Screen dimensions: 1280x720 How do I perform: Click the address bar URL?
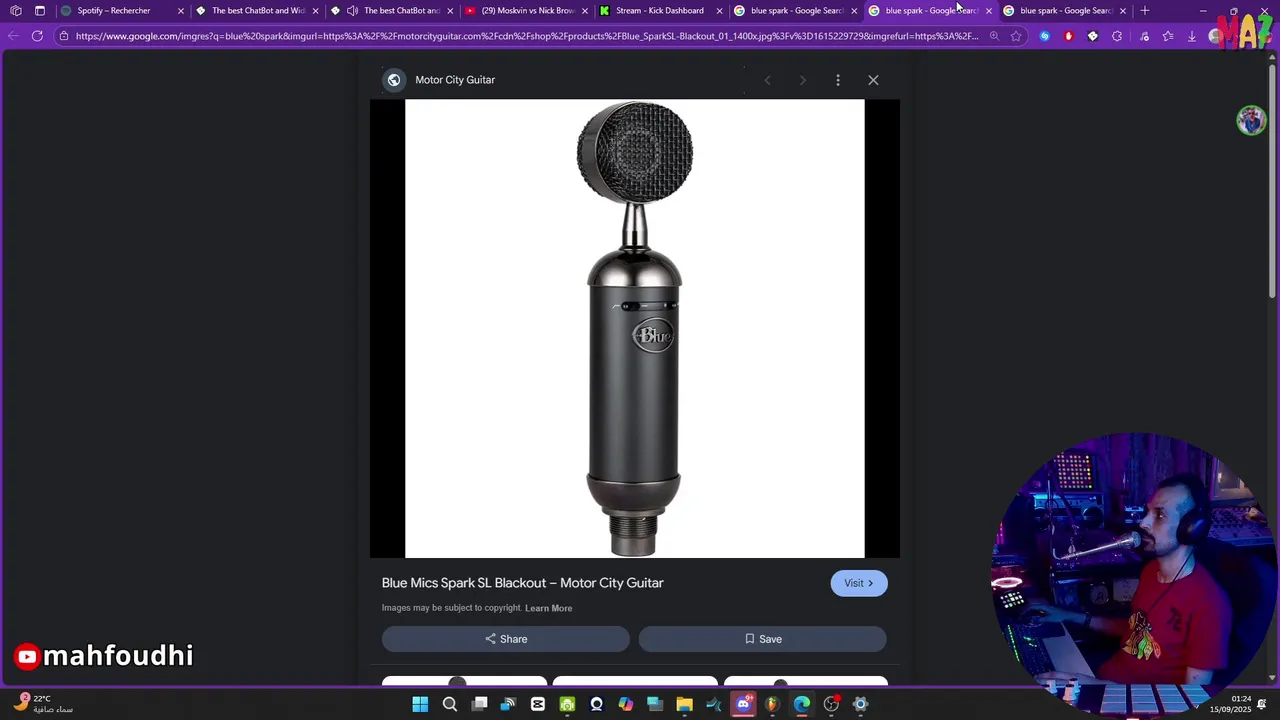click(527, 36)
